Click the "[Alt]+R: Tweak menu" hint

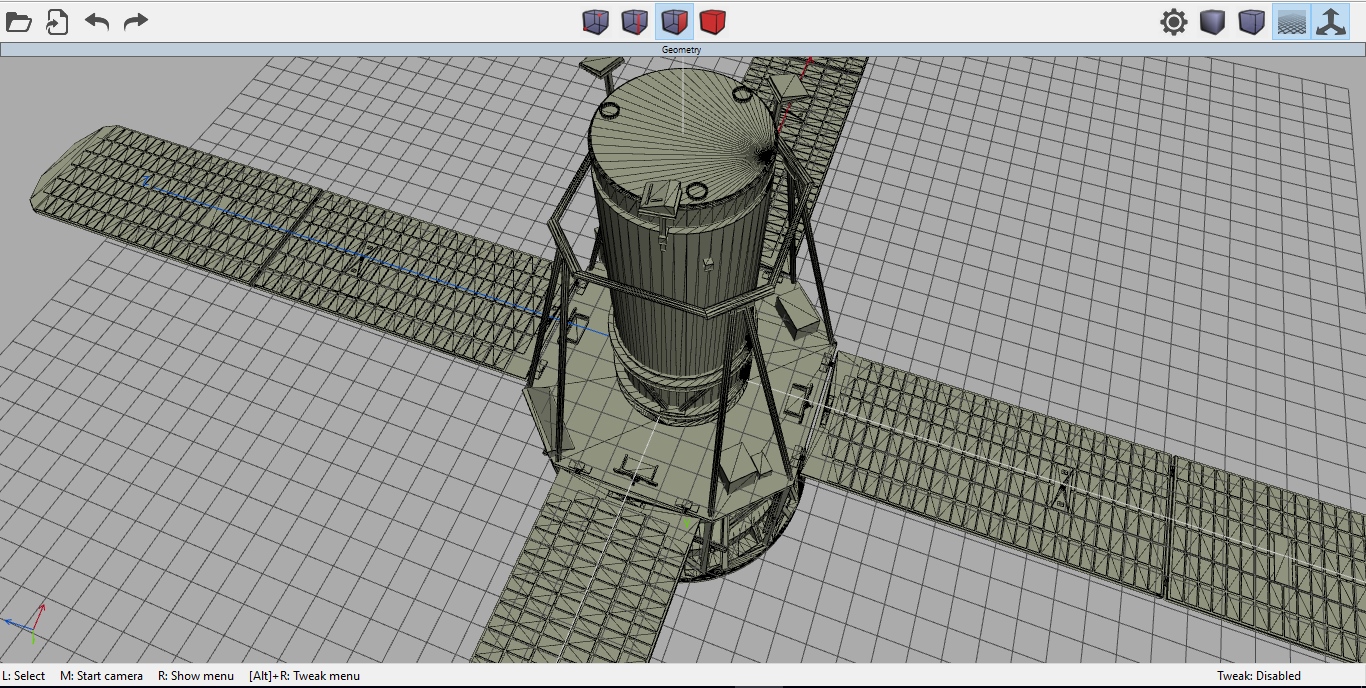click(x=304, y=676)
